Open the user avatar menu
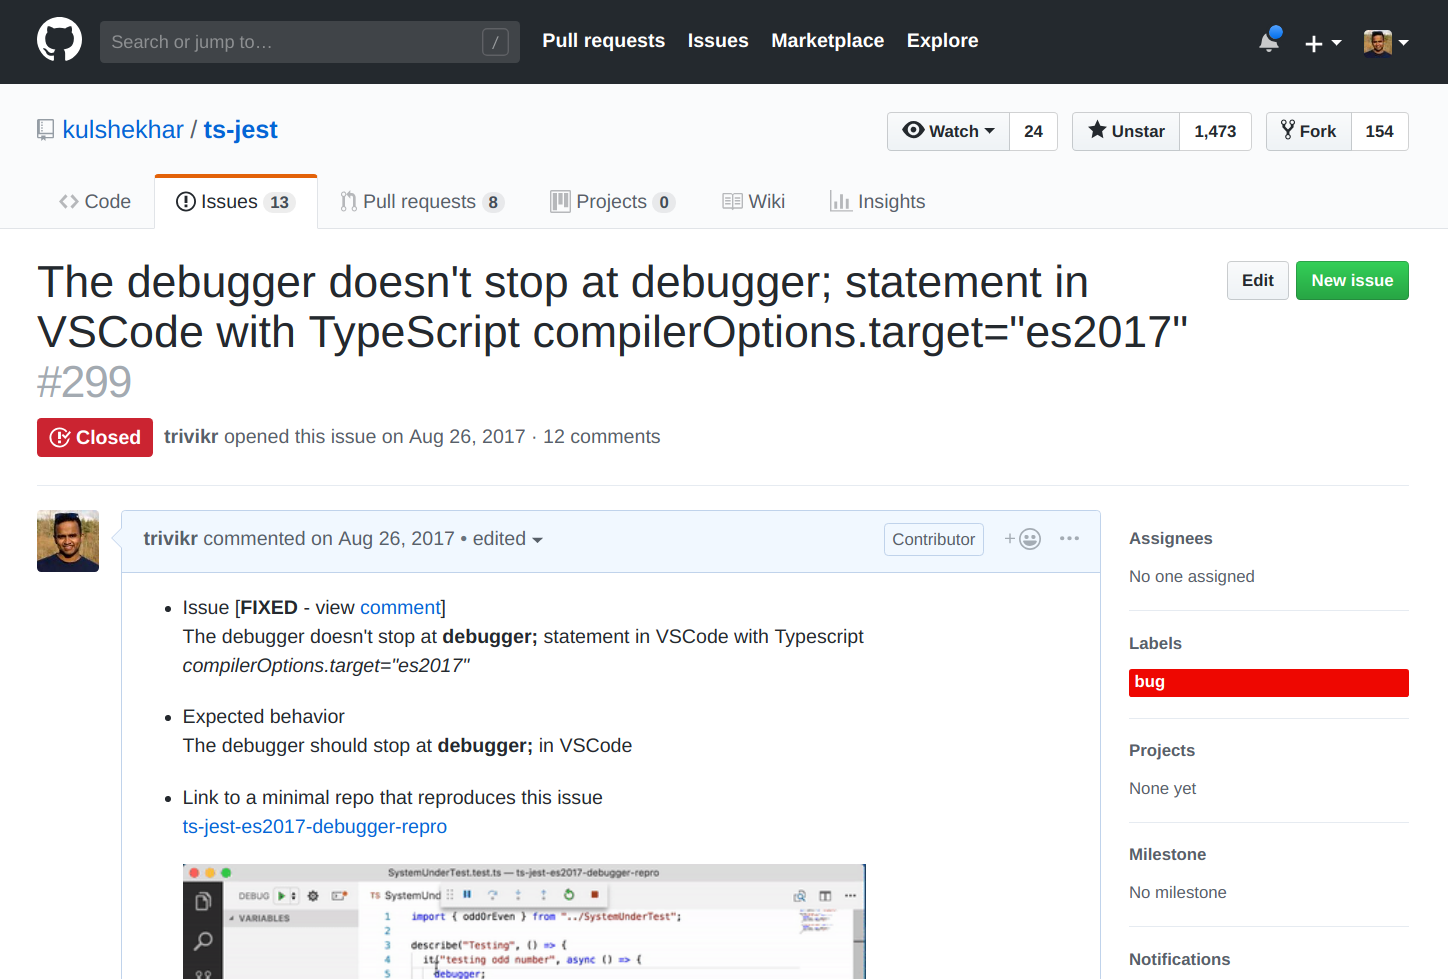Viewport: 1448px width, 979px height. pyautogui.click(x=1386, y=43)
